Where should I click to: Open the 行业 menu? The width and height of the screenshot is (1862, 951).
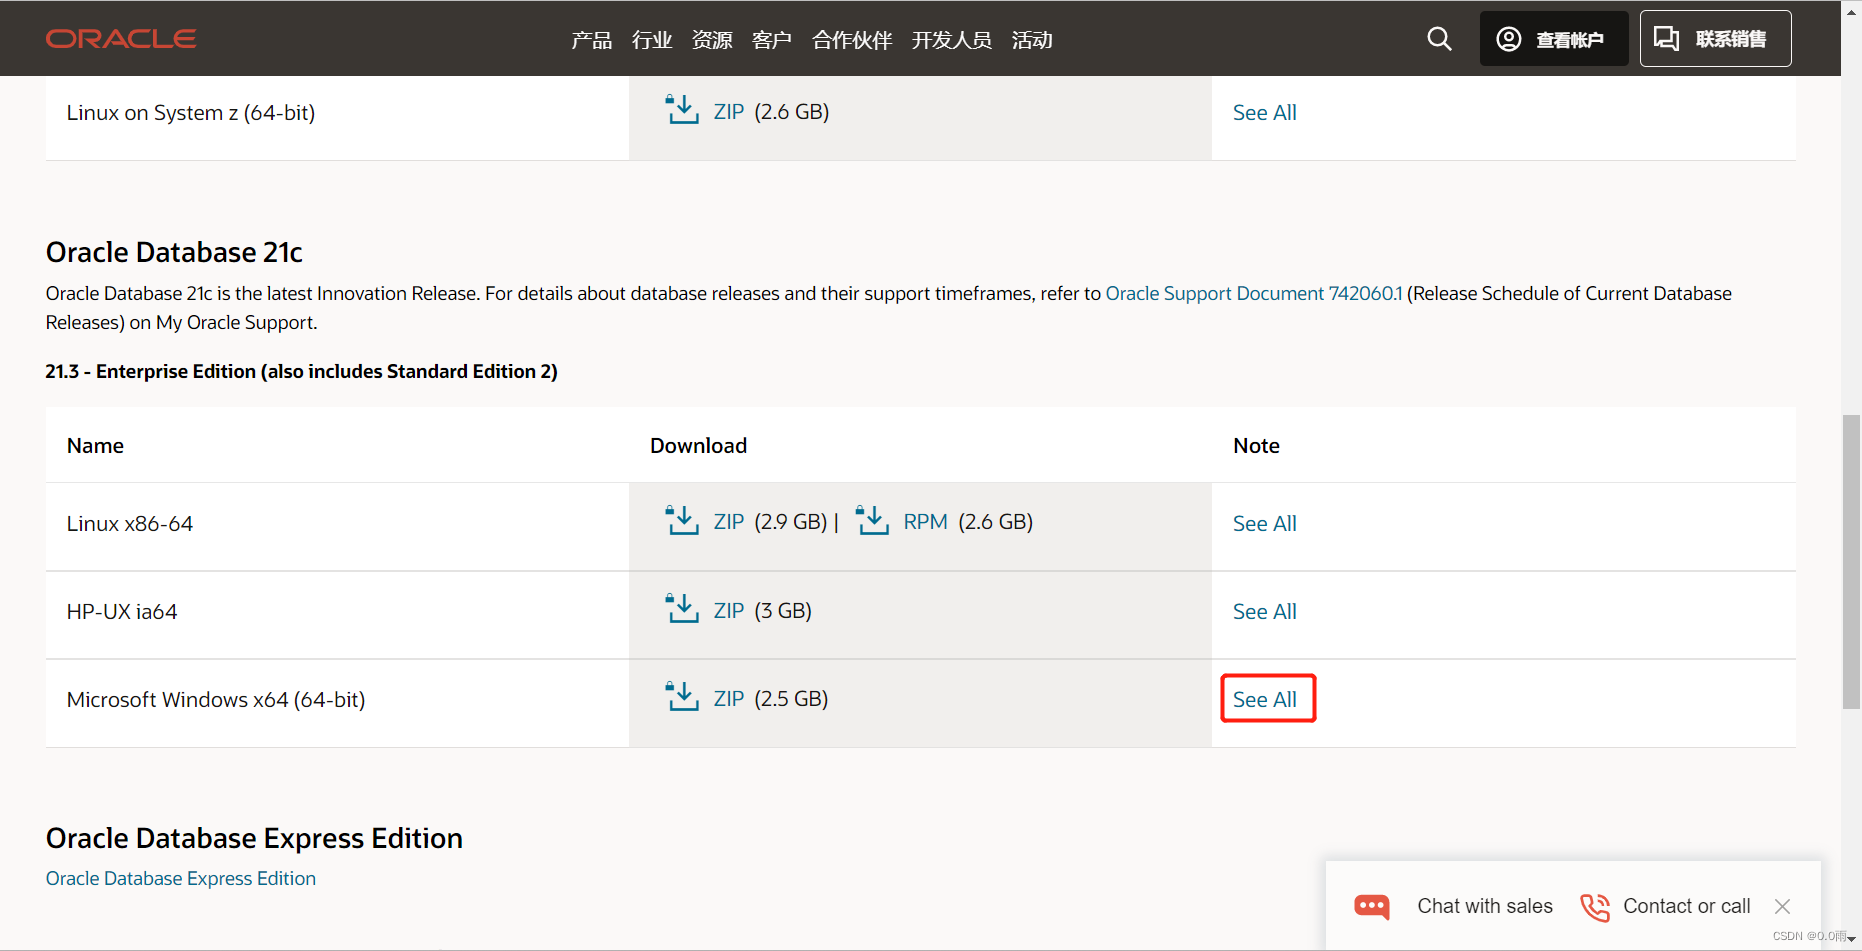point(652,40)
